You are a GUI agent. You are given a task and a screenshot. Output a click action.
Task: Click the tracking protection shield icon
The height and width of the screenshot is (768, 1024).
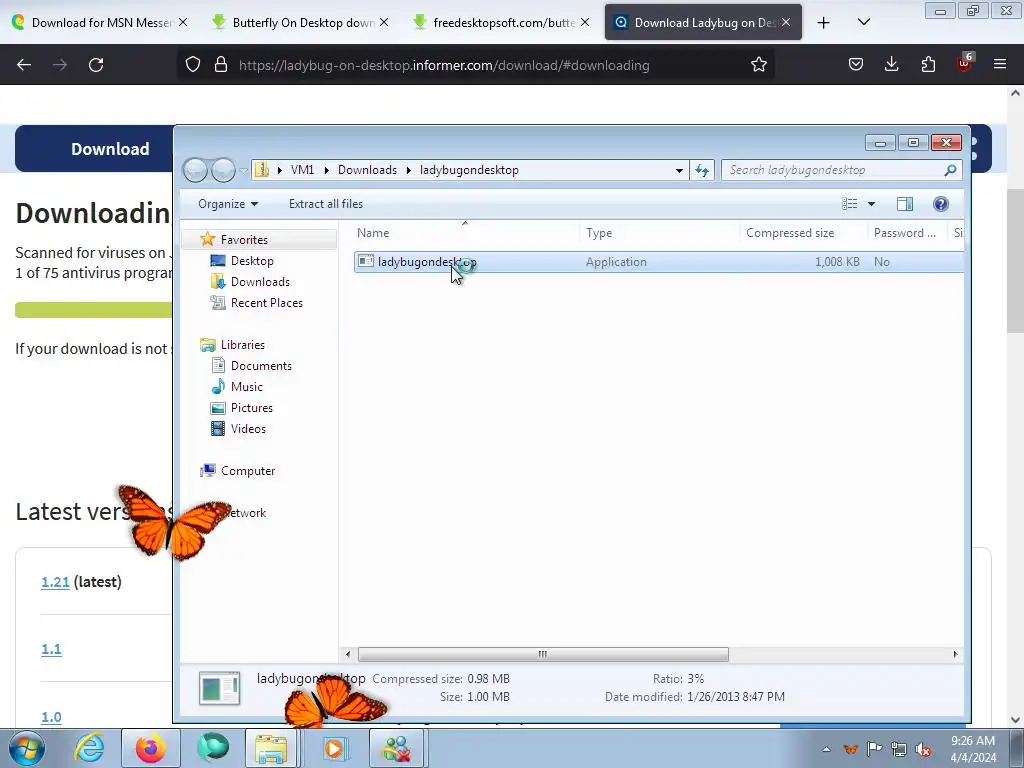click(x=193, y=64)
